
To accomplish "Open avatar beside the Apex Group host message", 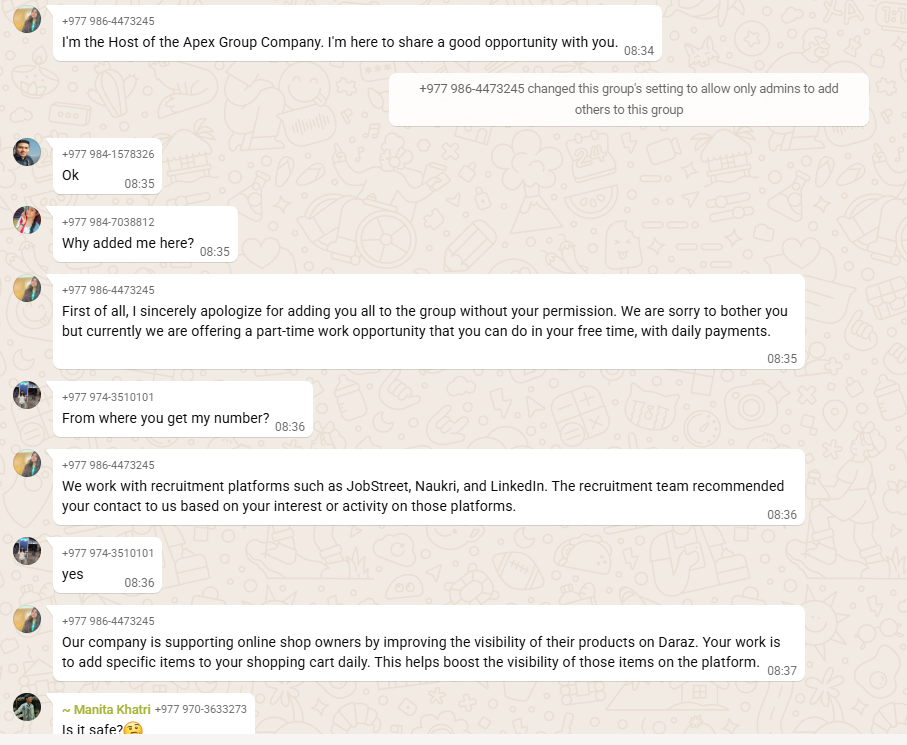I will pos(27,19).
